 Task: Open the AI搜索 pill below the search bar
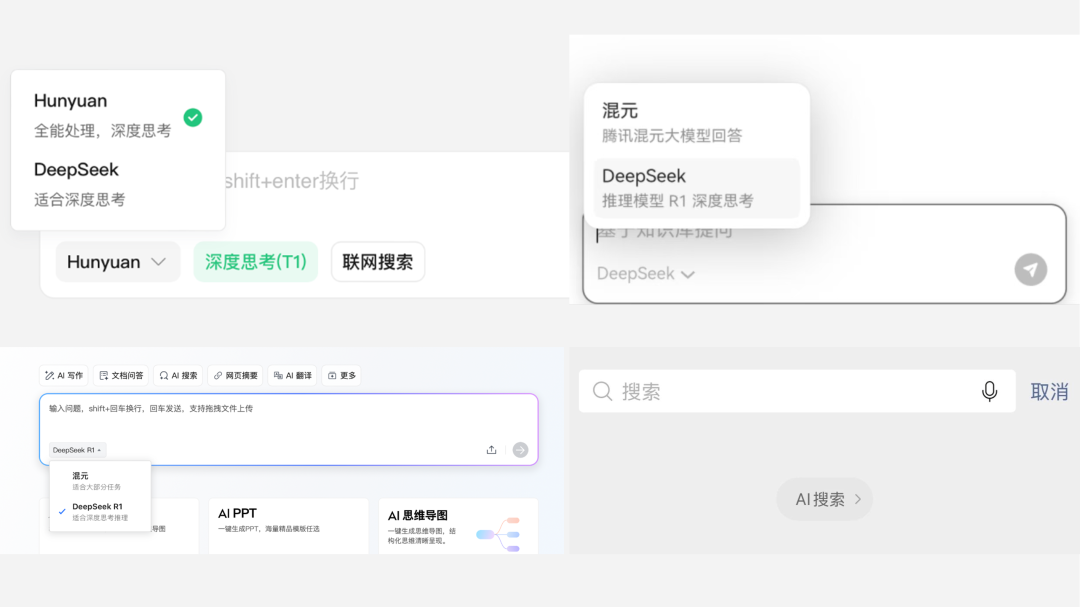pyautogui.click(x=824, y=499)
